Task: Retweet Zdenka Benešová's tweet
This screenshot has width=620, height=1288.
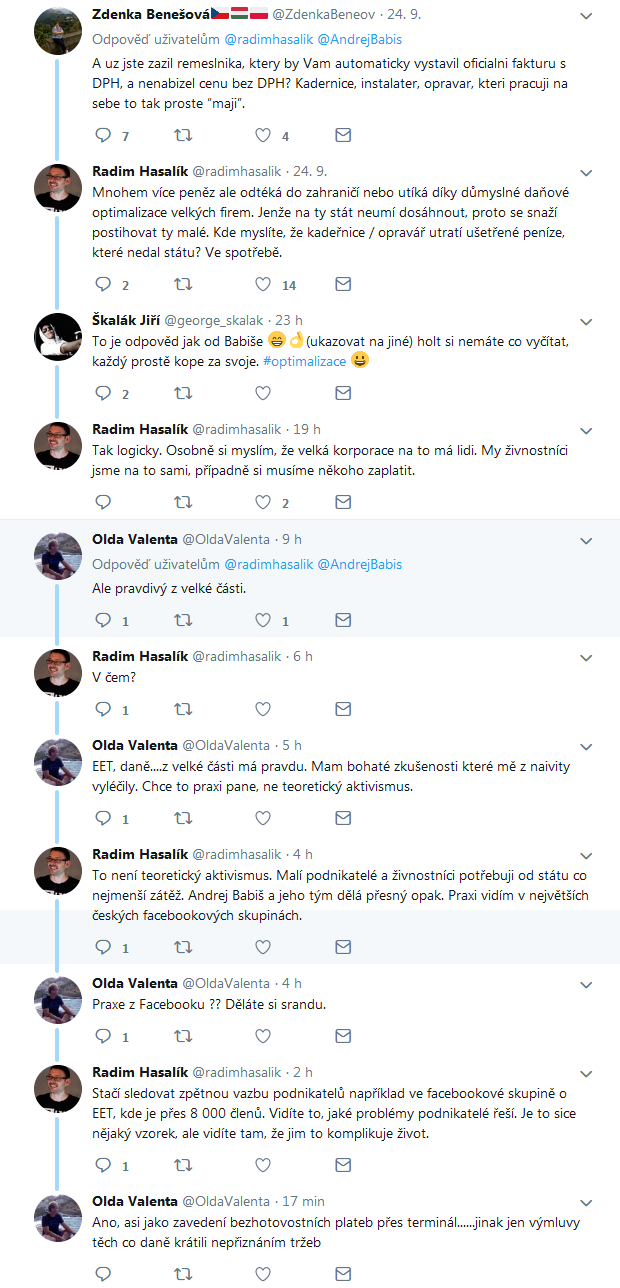Action: [x=183, y=135]
